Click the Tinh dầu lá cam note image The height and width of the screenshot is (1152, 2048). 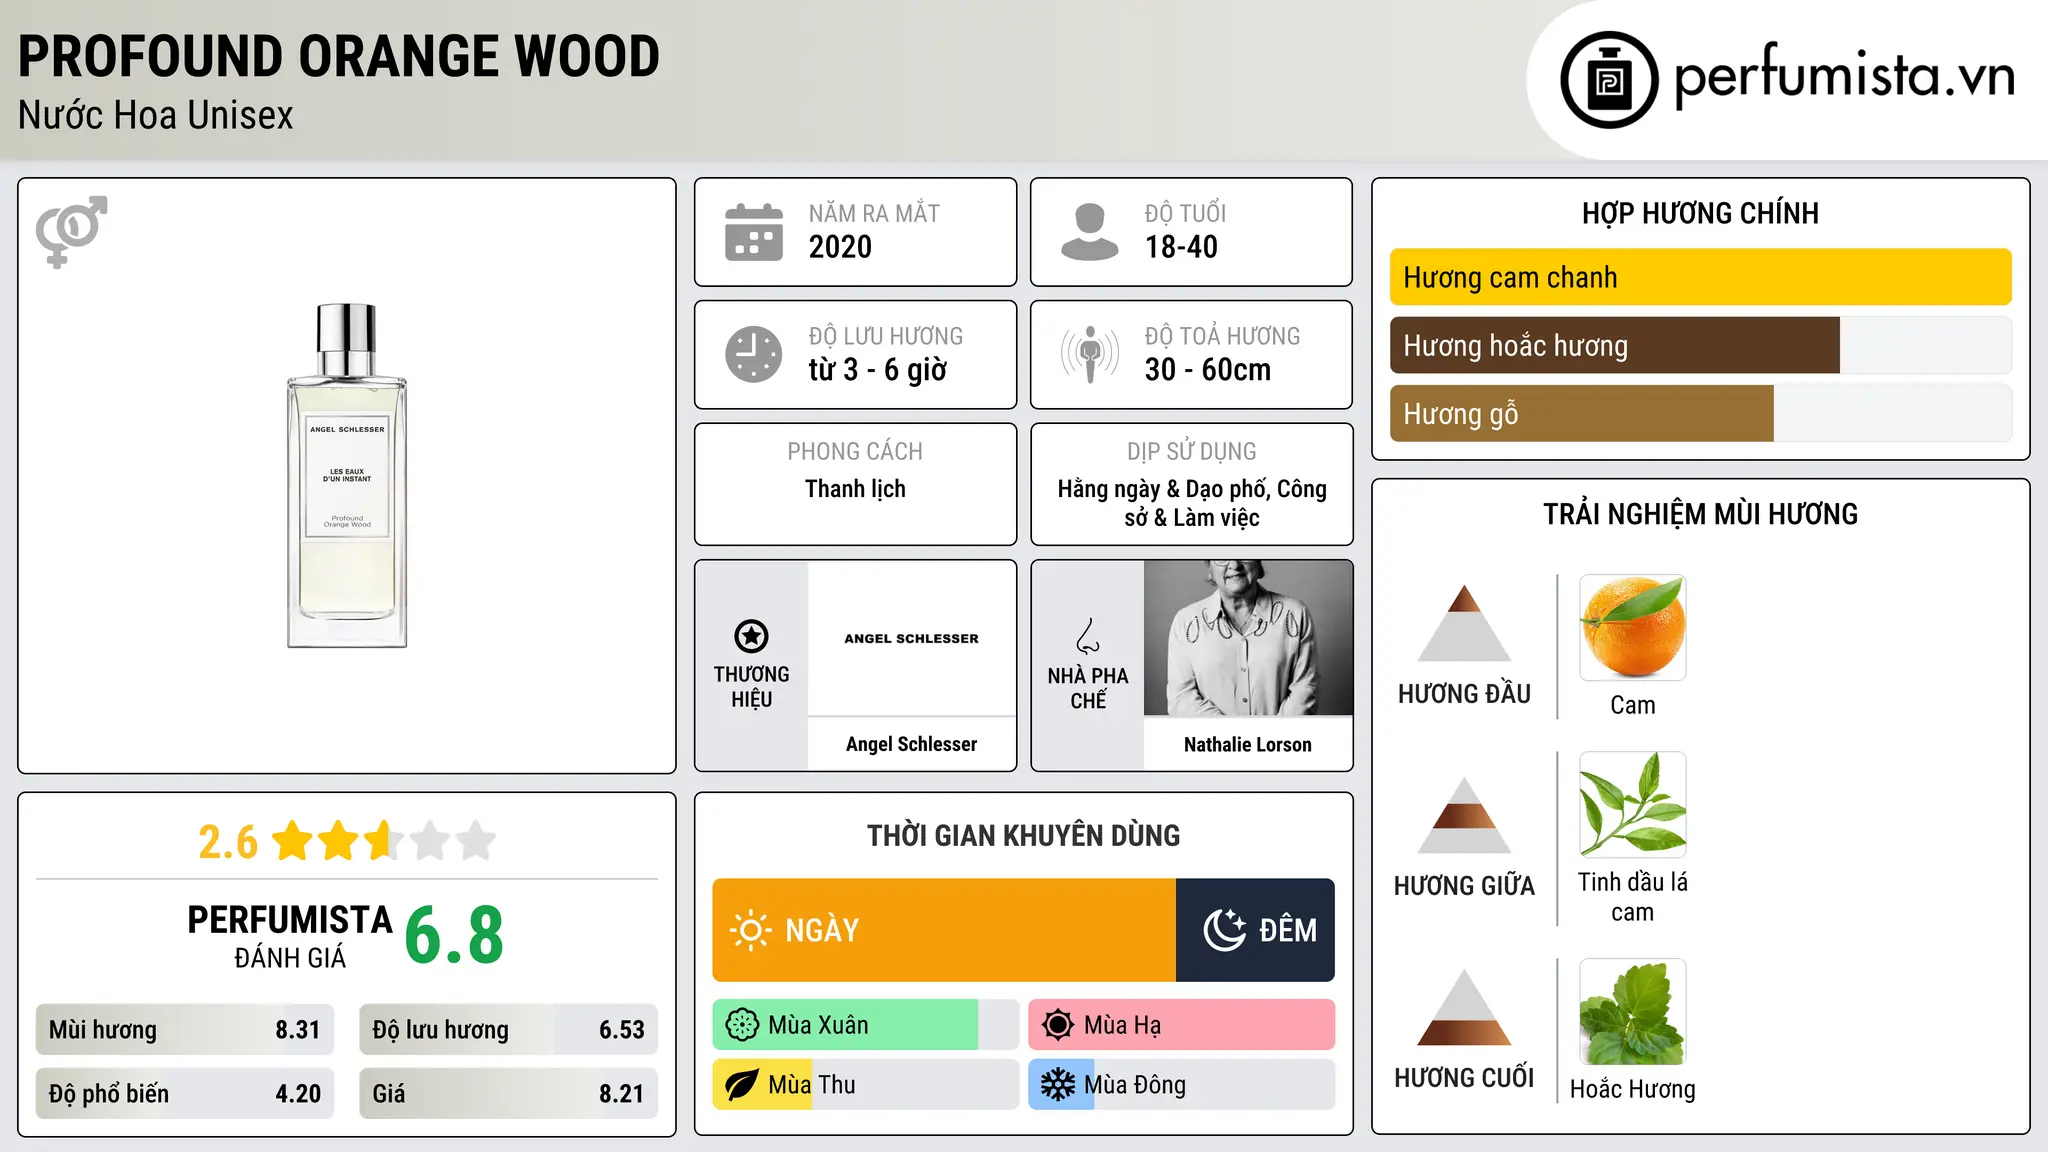tap(1632, 805)
